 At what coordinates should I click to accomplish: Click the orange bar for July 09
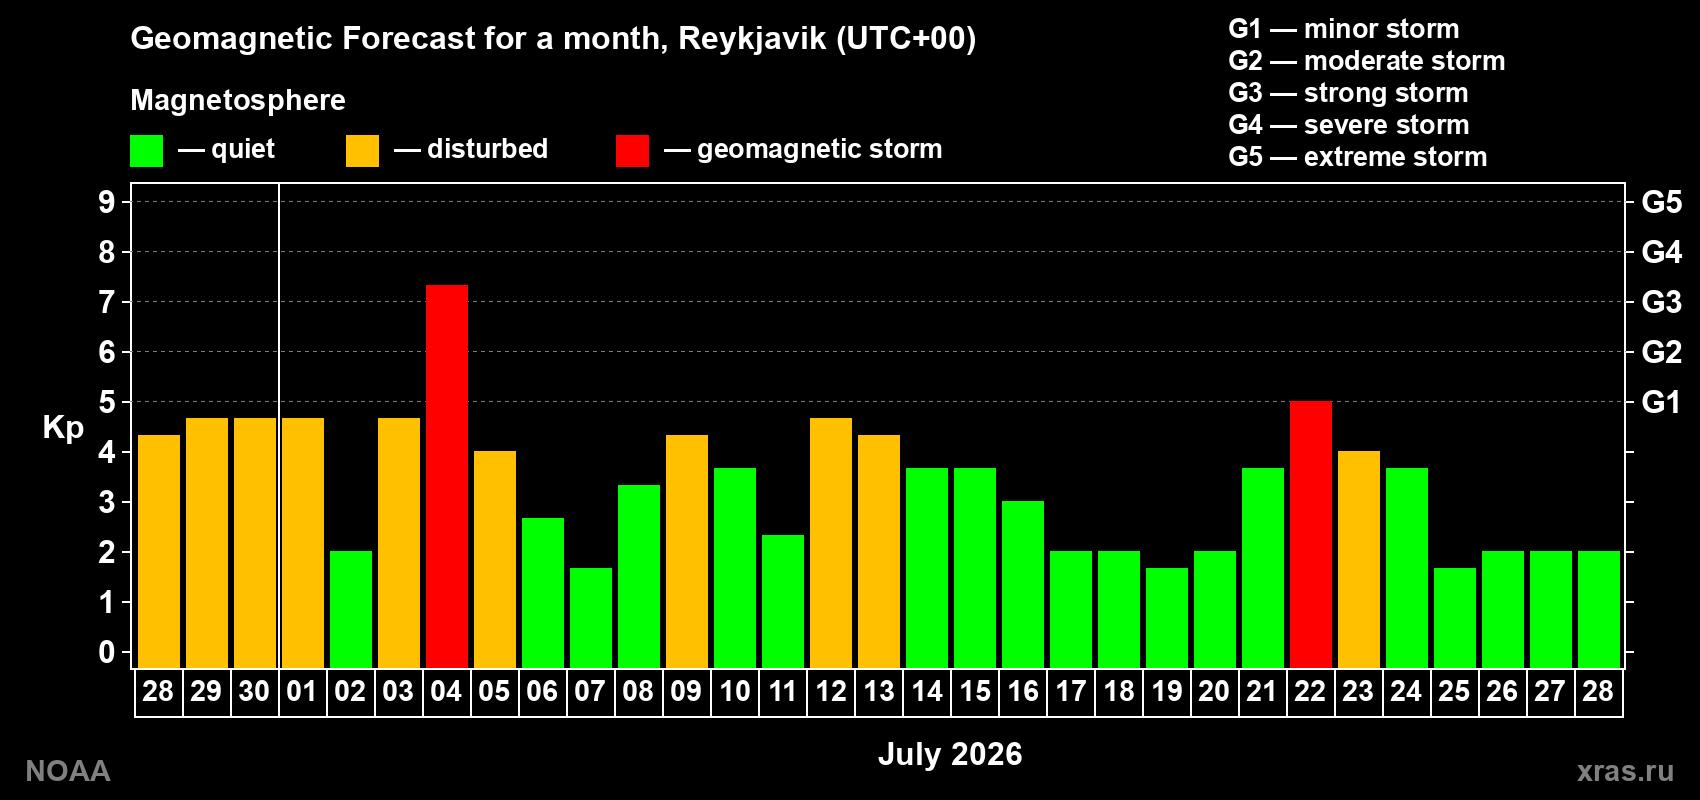687,551
